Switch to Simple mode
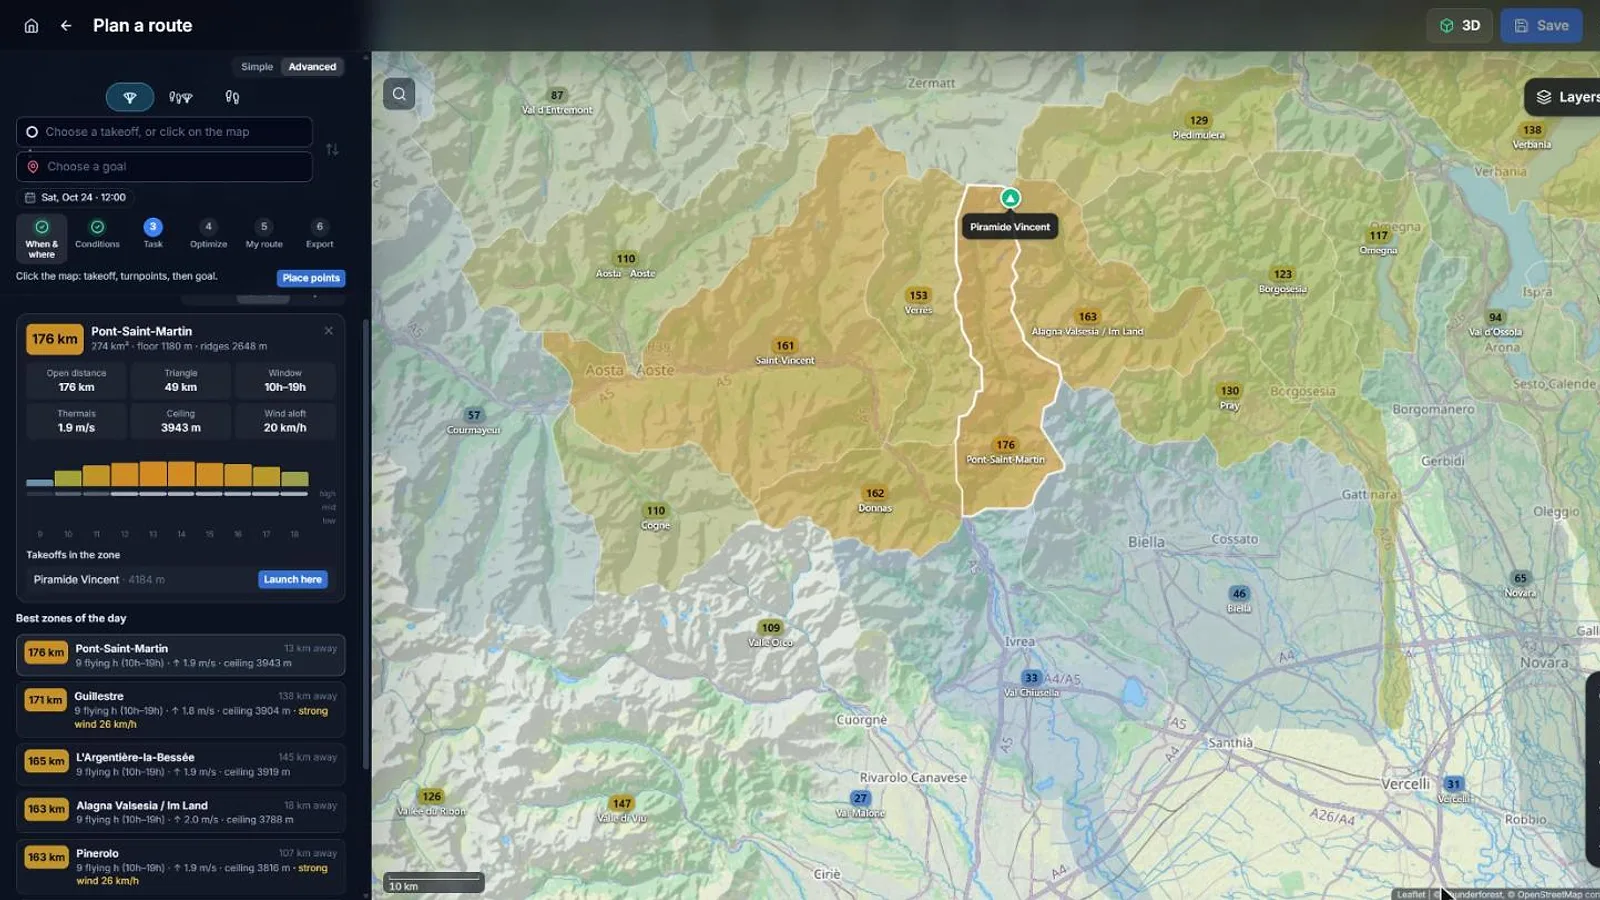Screen dimensions: 1600x900 click(257, 67)
